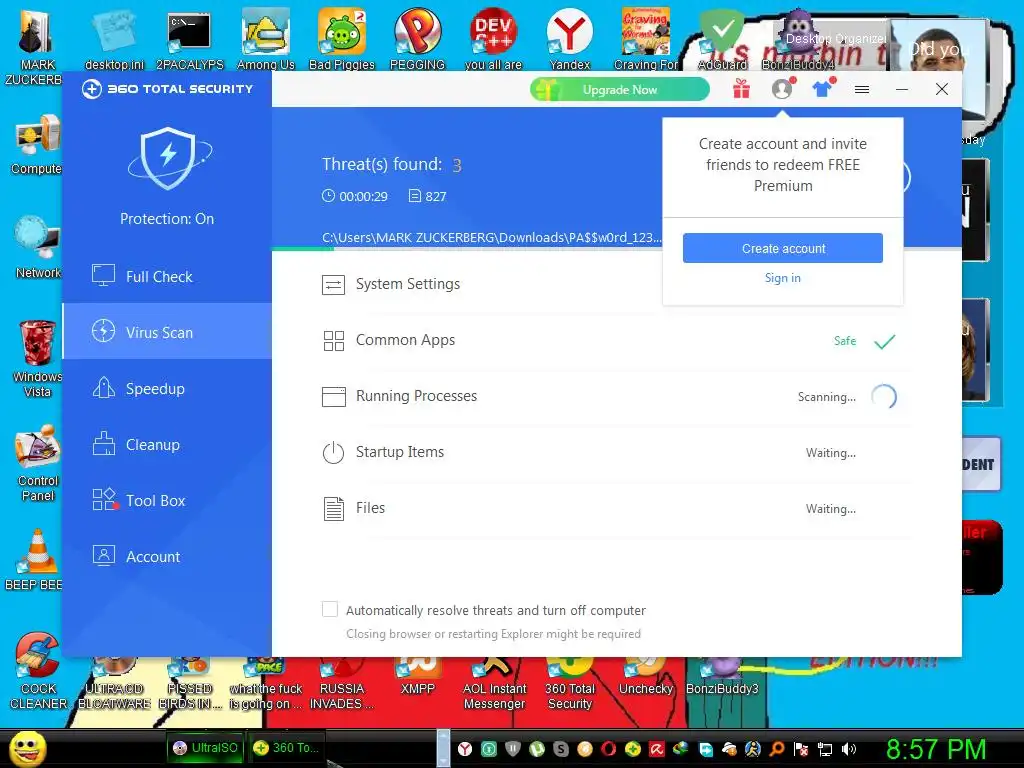Open COCK CLEANER desktop shortcut

point(38,671)
